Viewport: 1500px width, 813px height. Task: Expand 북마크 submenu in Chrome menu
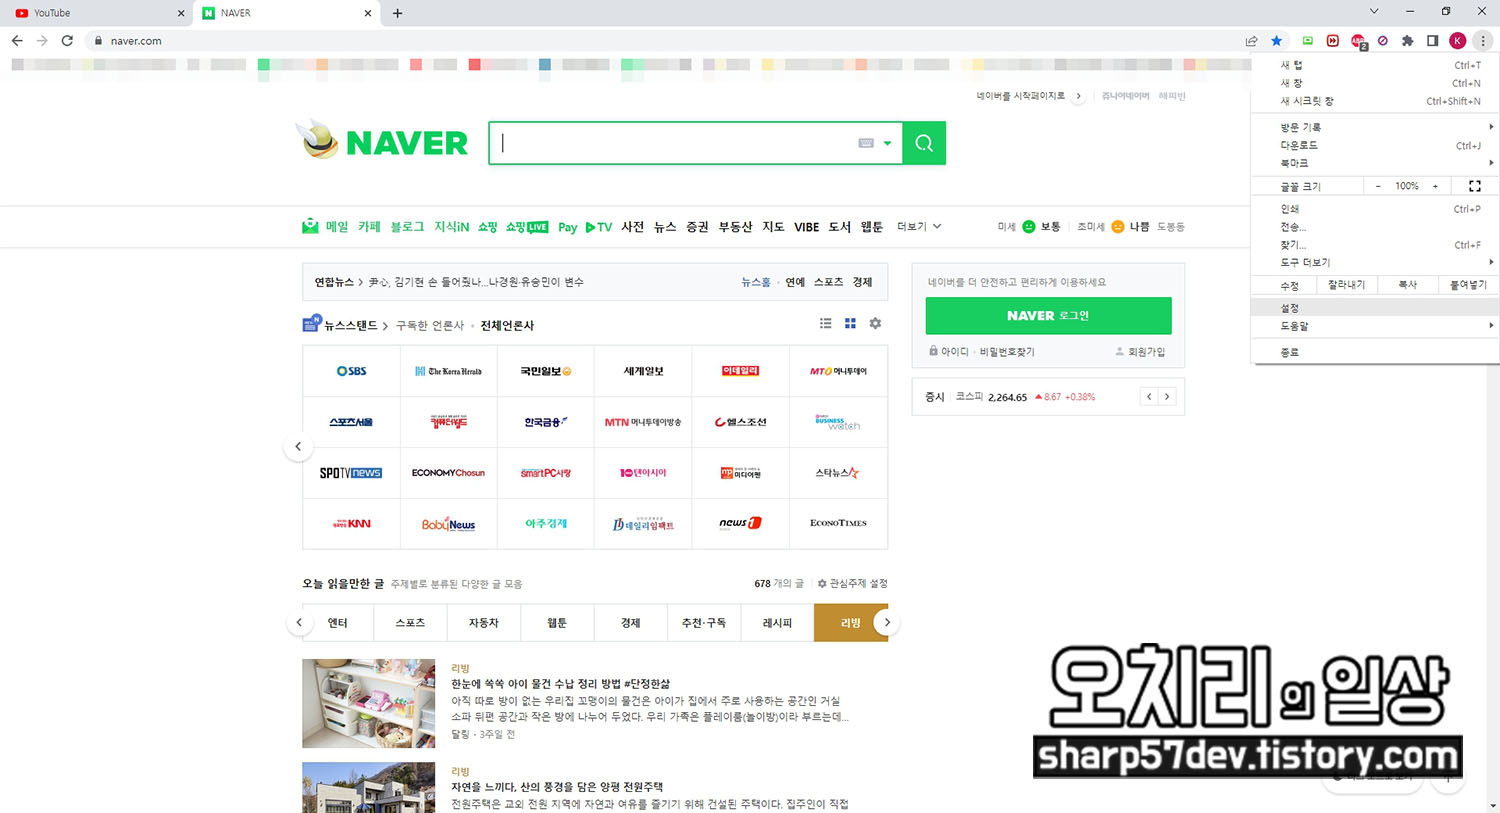click(1375, 163)
